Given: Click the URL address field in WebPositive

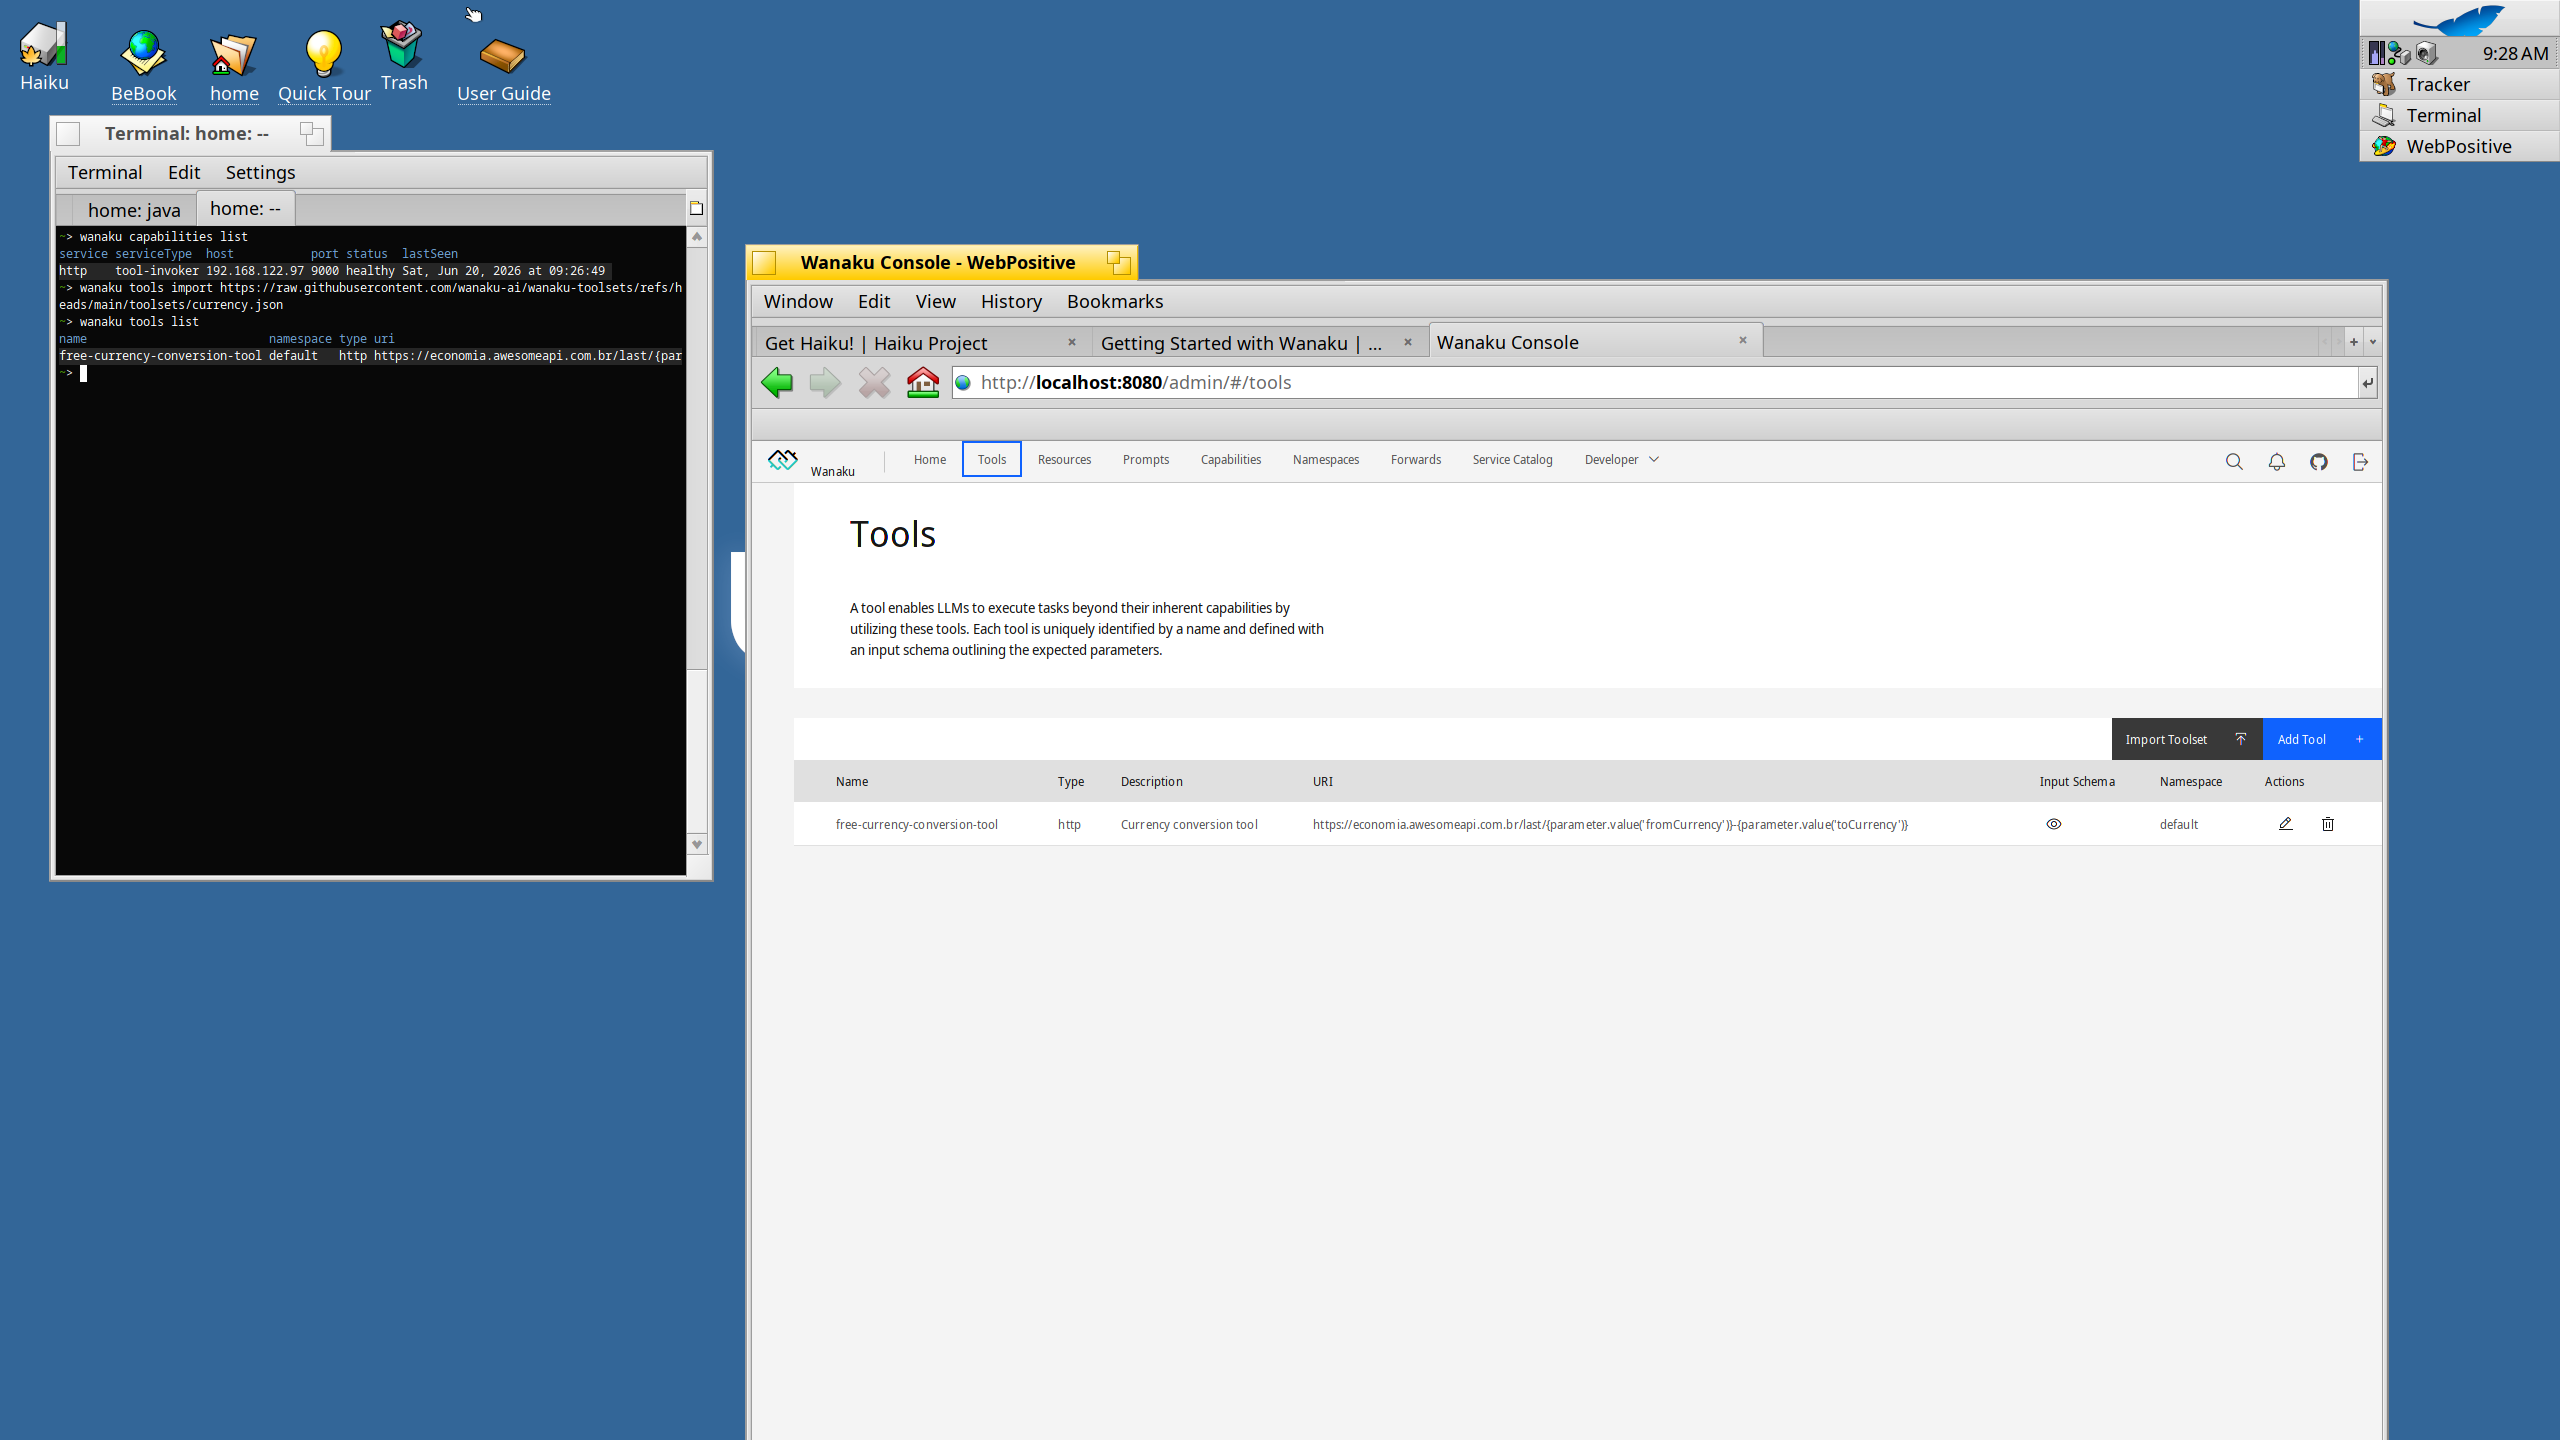Looking at the screenshot, I should point(1655,383).
